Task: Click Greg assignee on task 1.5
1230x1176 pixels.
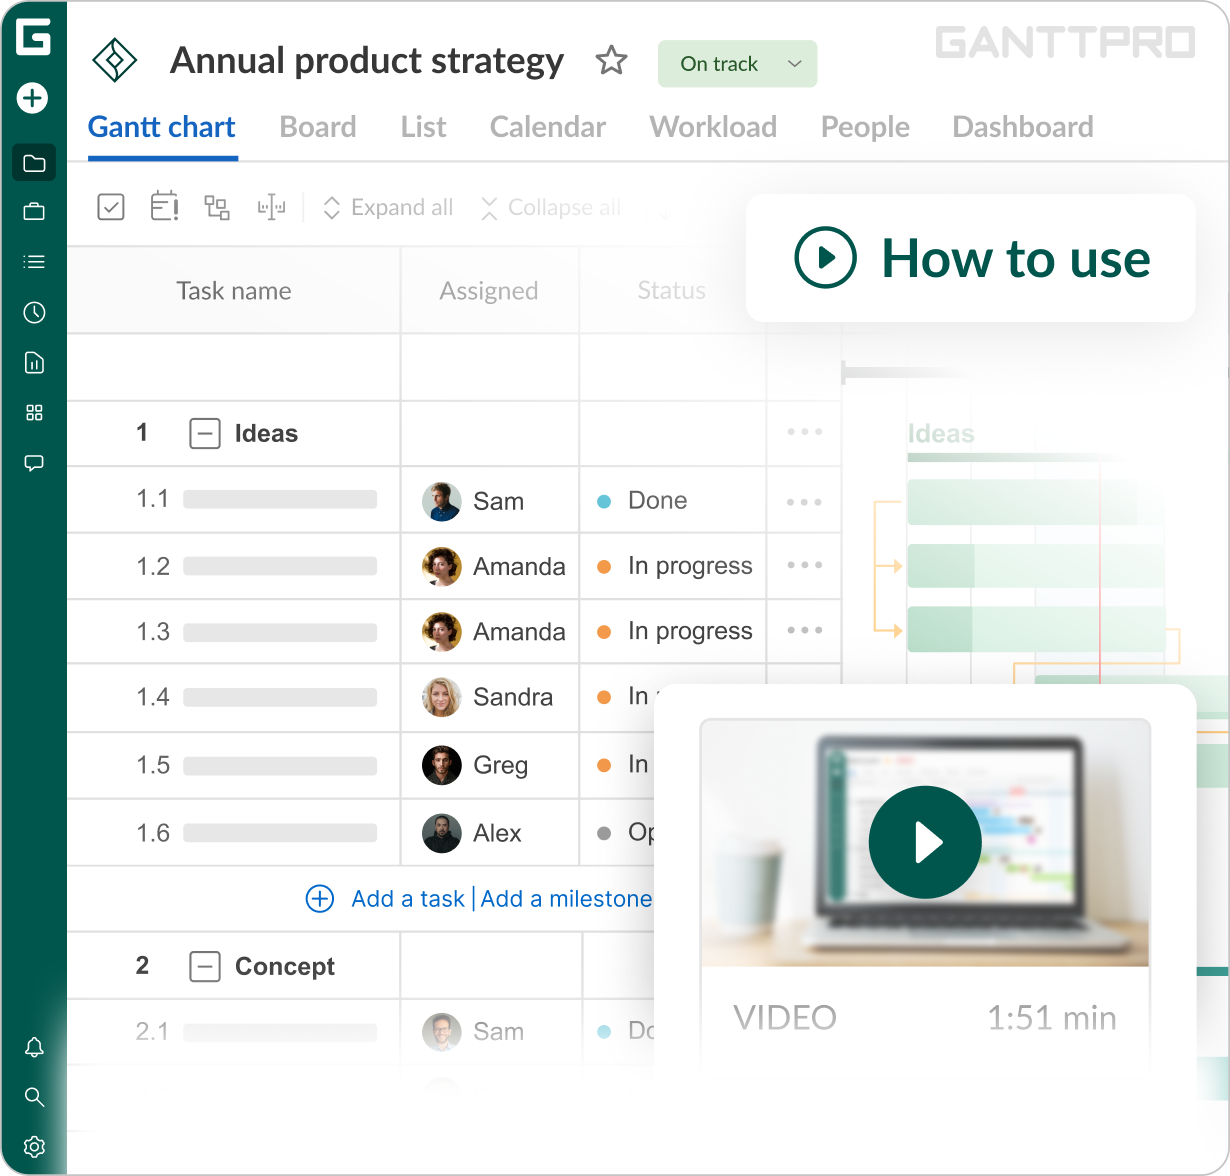Action: [476, 765]
